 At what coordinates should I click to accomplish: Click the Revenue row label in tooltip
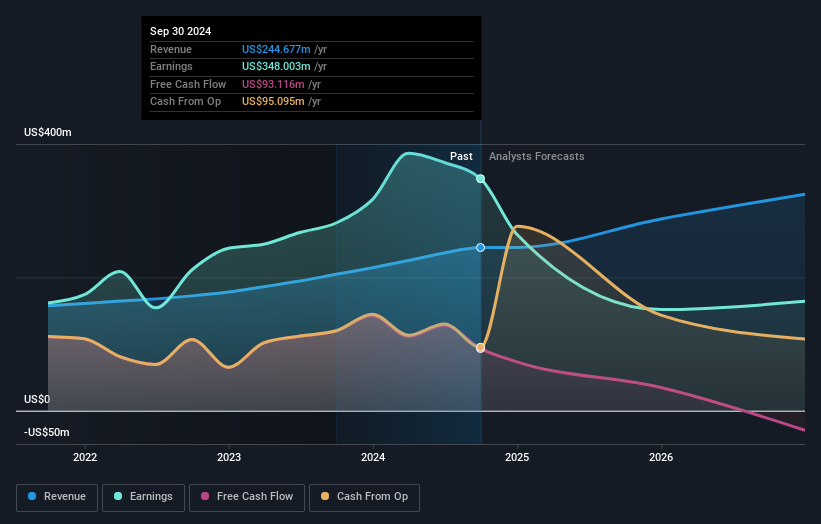[x=171, y=49]
